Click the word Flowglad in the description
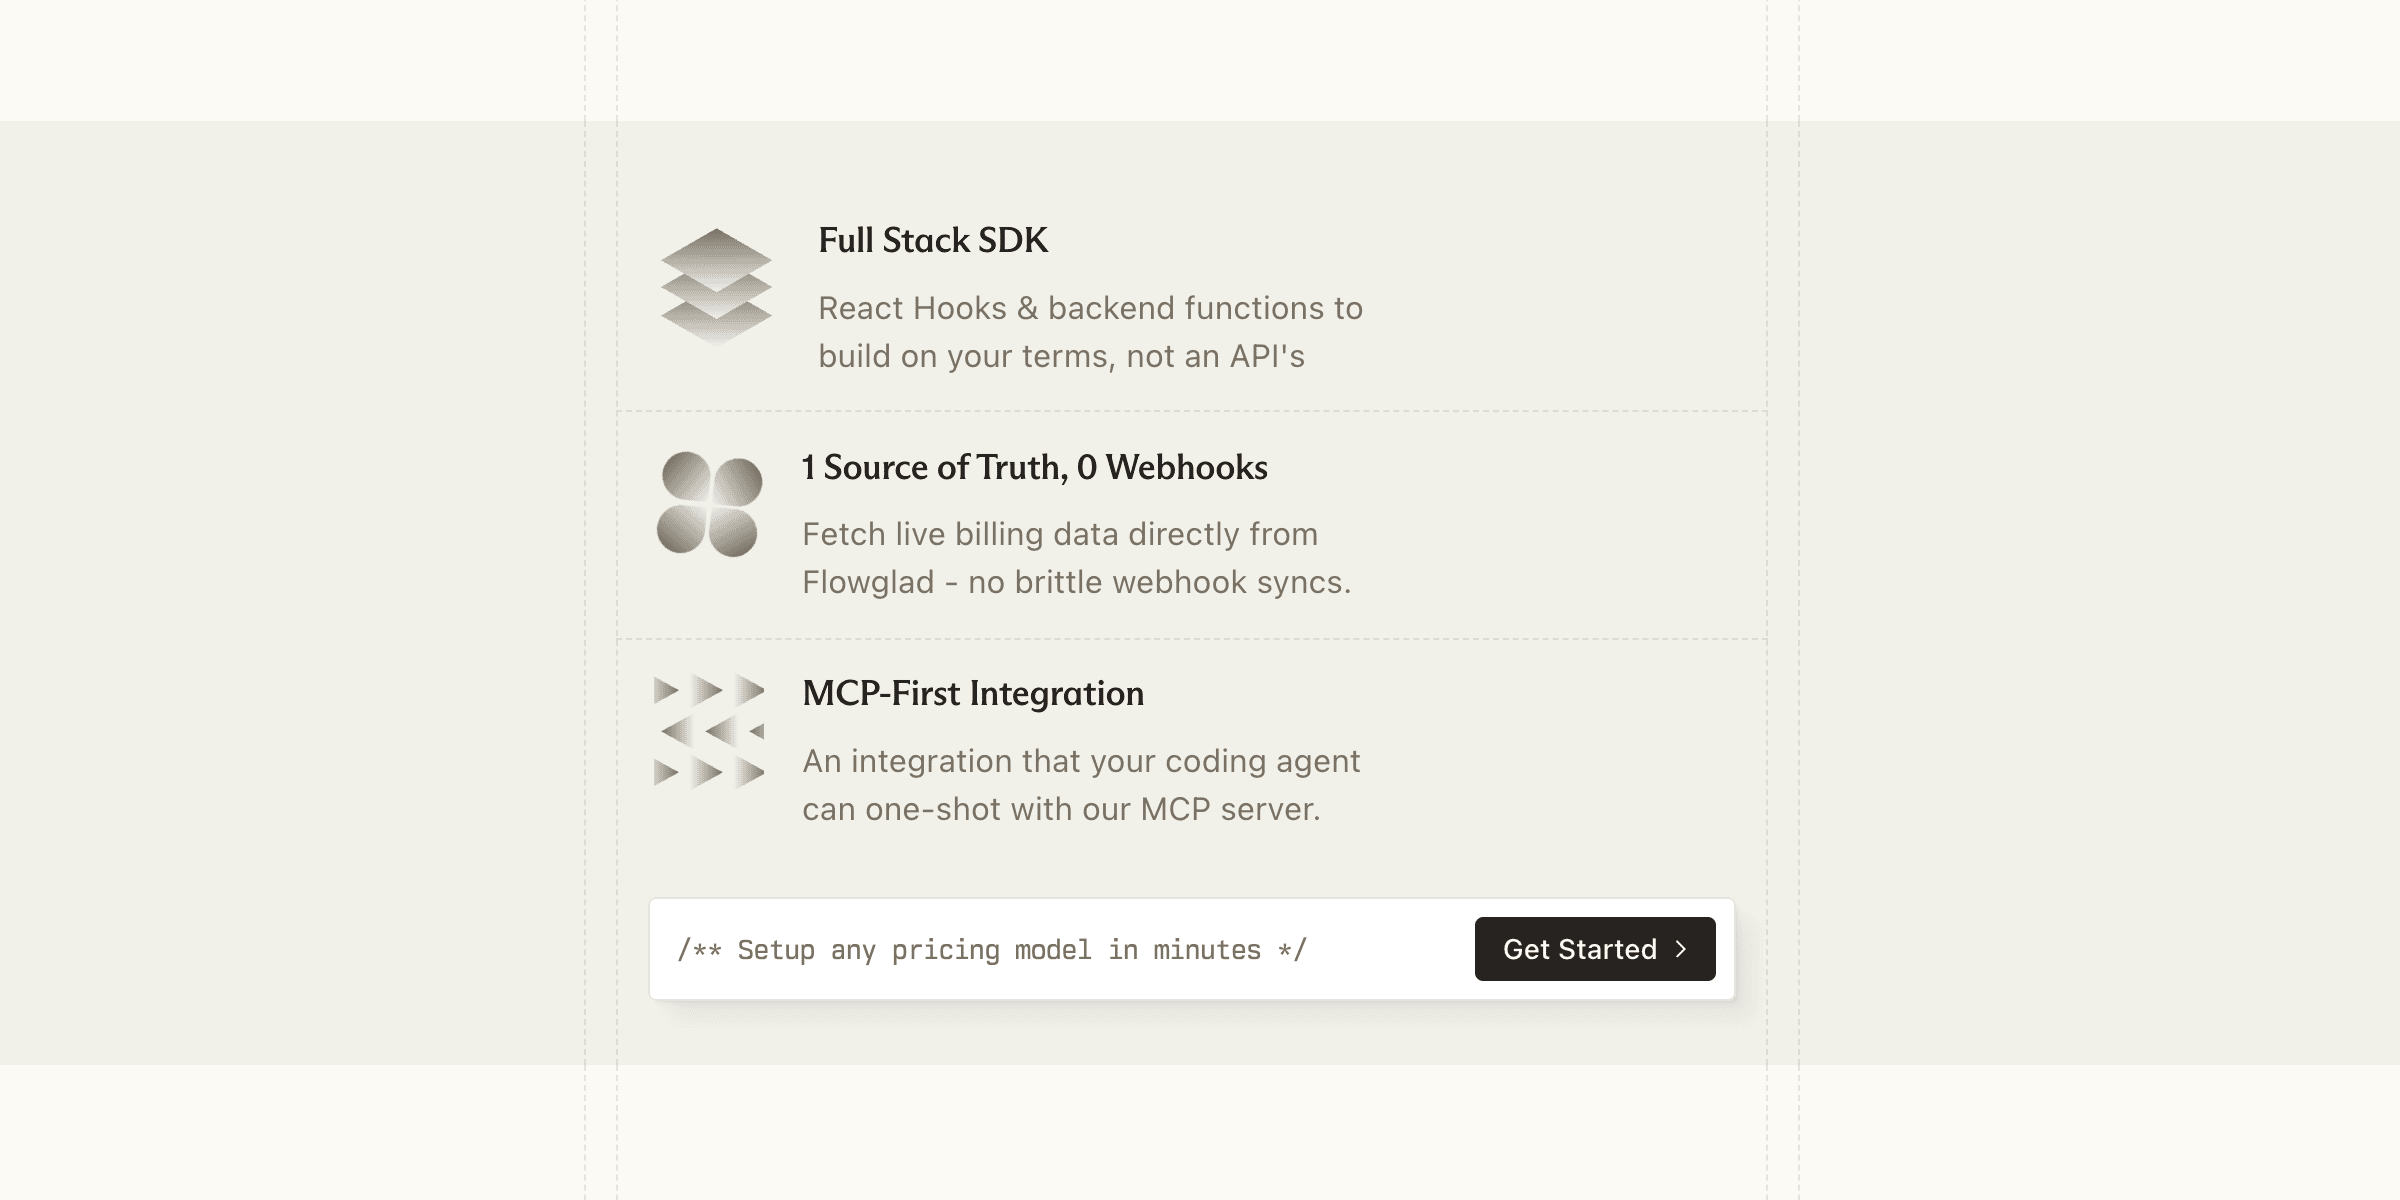The image size is (2400, 1200). [x=867, y=583]
